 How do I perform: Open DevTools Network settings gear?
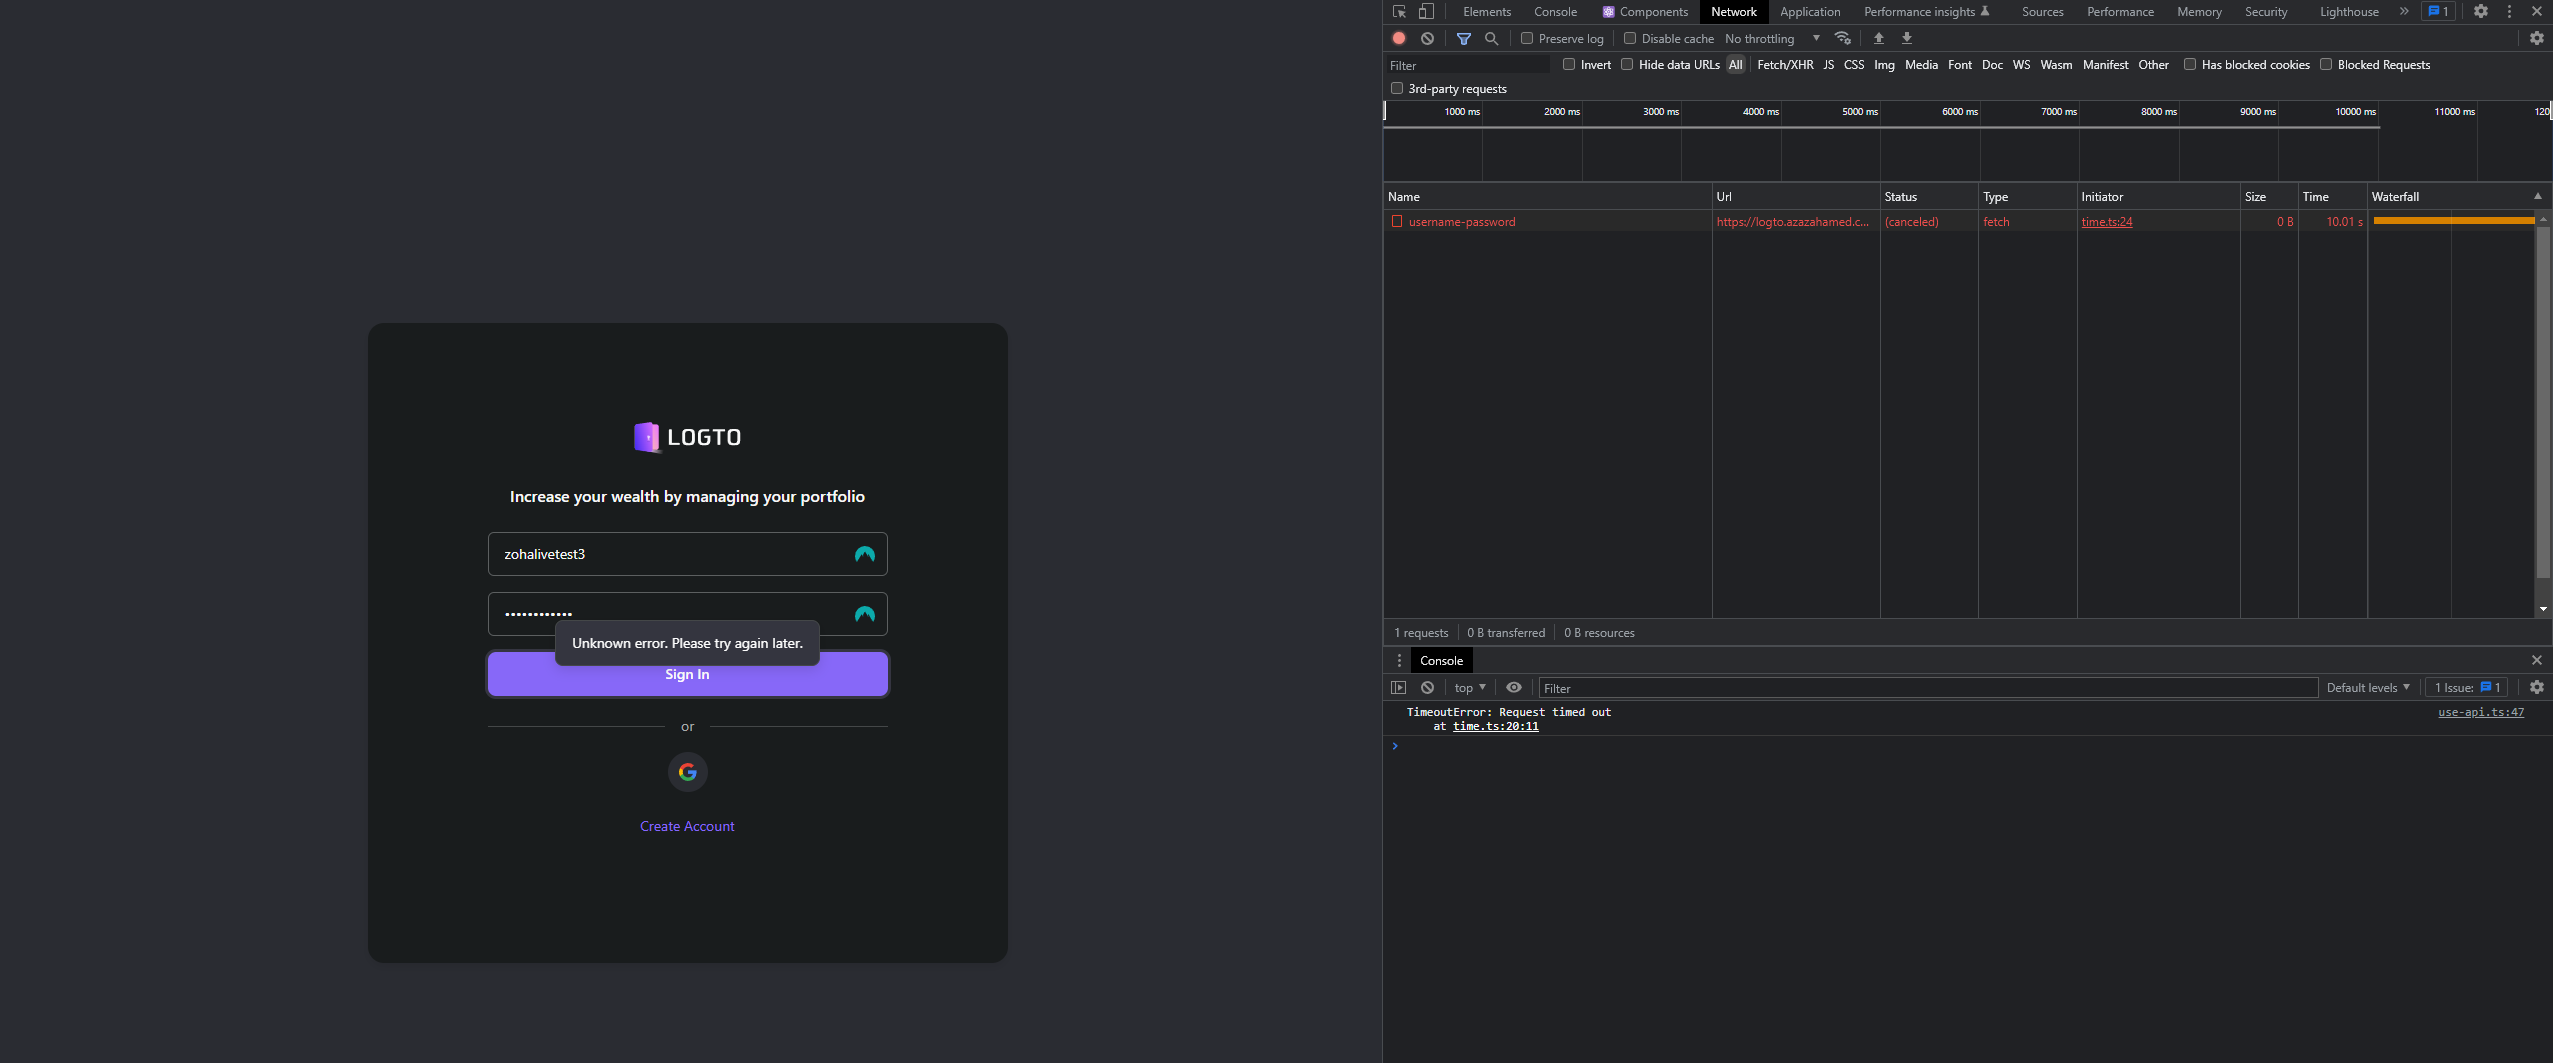[x=2535, y=38]
